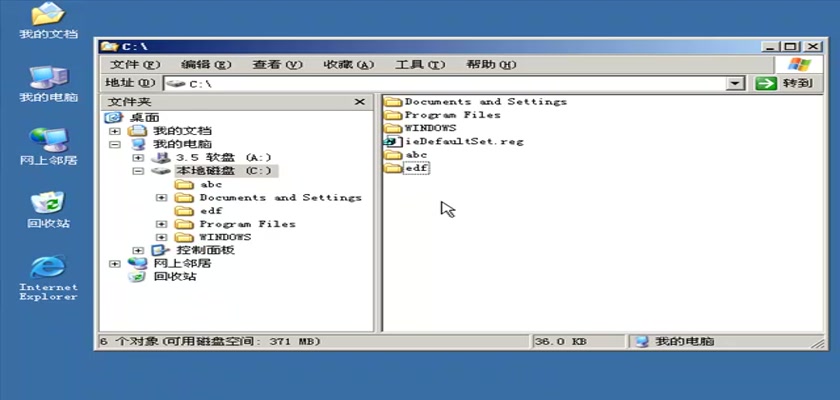The height and width of the screenshot is (400, 840).
Task: Collapse the 本地磁盘 (C:) tree node
Action: coord(138,171)
